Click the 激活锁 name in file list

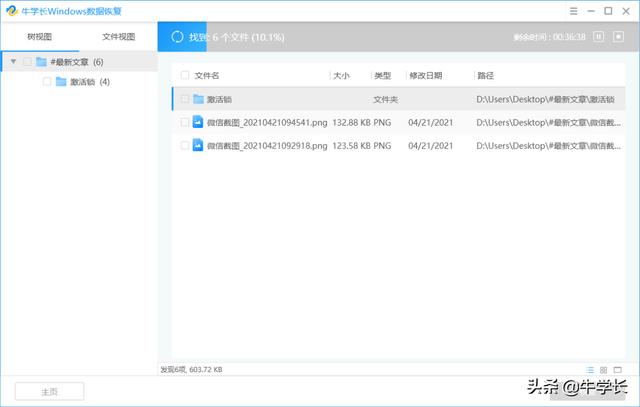tap(219, 99)
